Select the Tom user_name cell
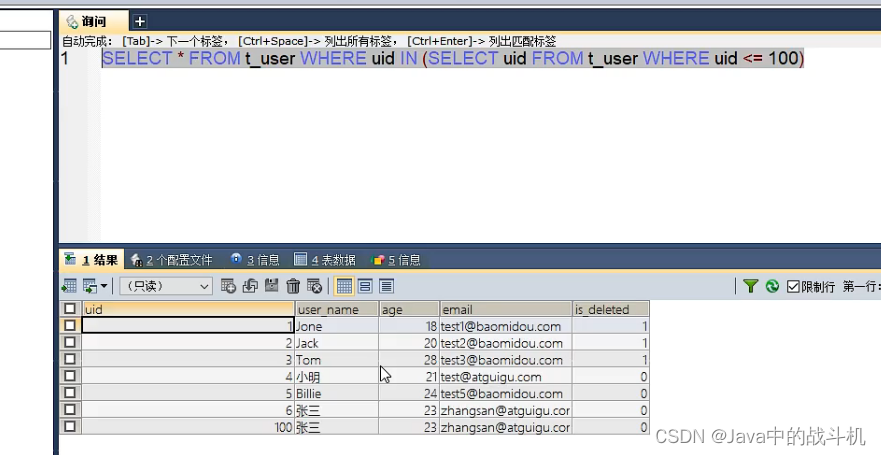 click(x=337, y=360)
